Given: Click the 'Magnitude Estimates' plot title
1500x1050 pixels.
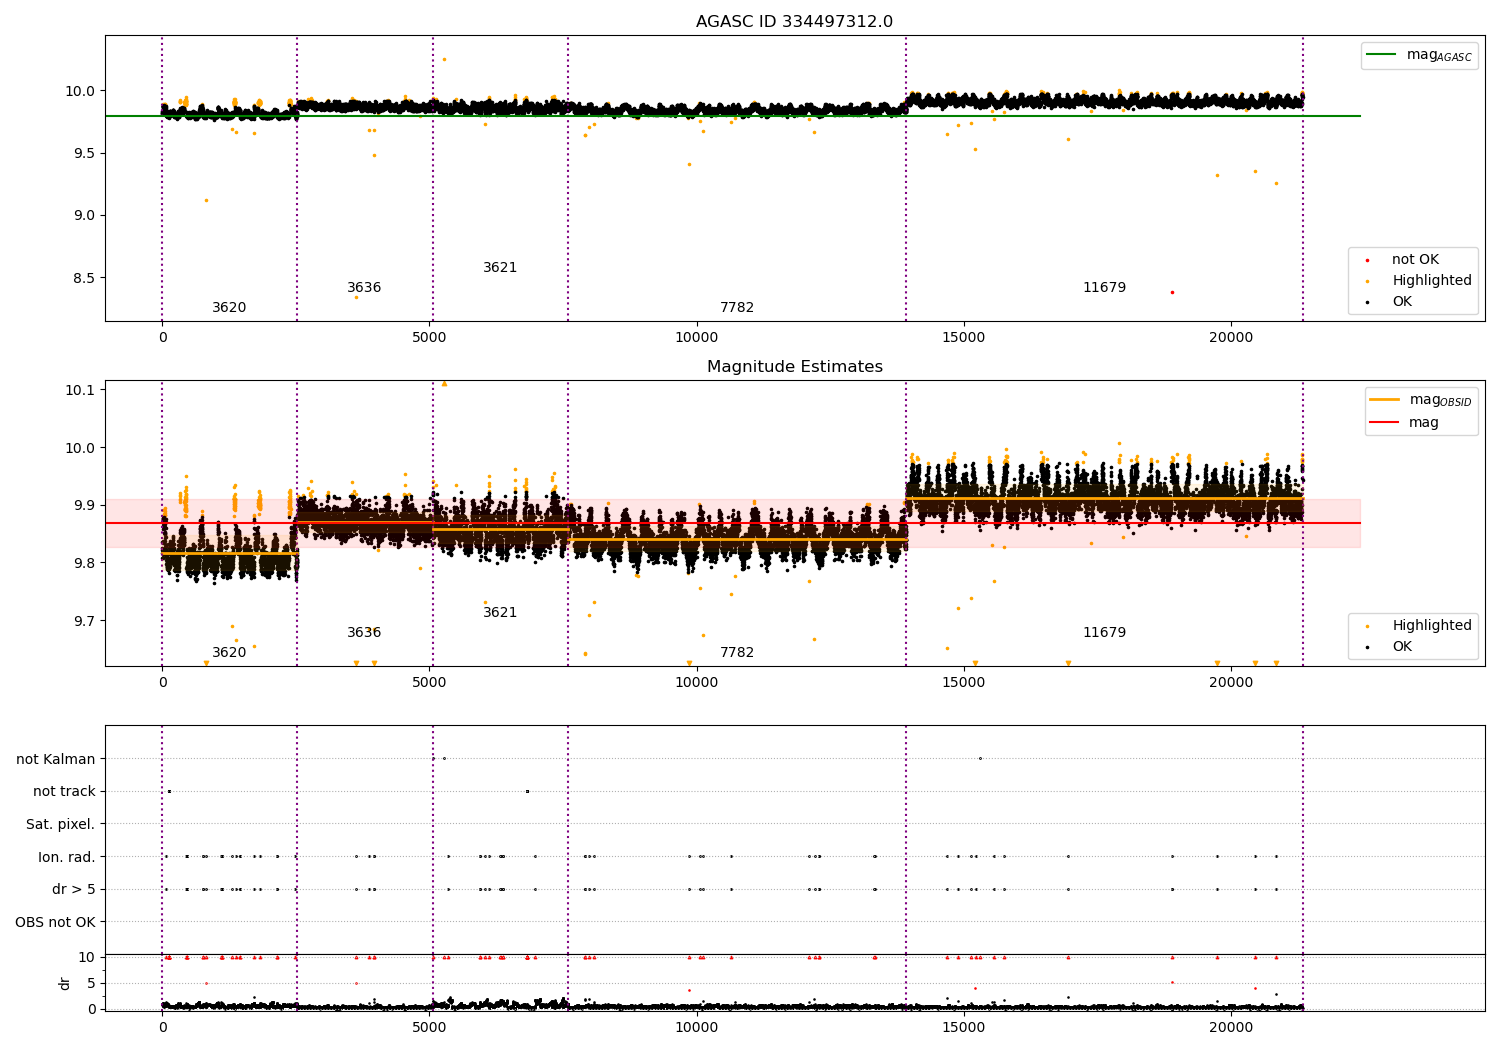Looking at the screenshot, I should [794, 367].
